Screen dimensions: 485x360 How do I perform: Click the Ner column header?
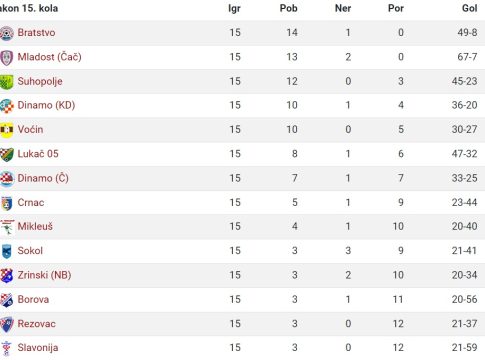coord(343,8)
